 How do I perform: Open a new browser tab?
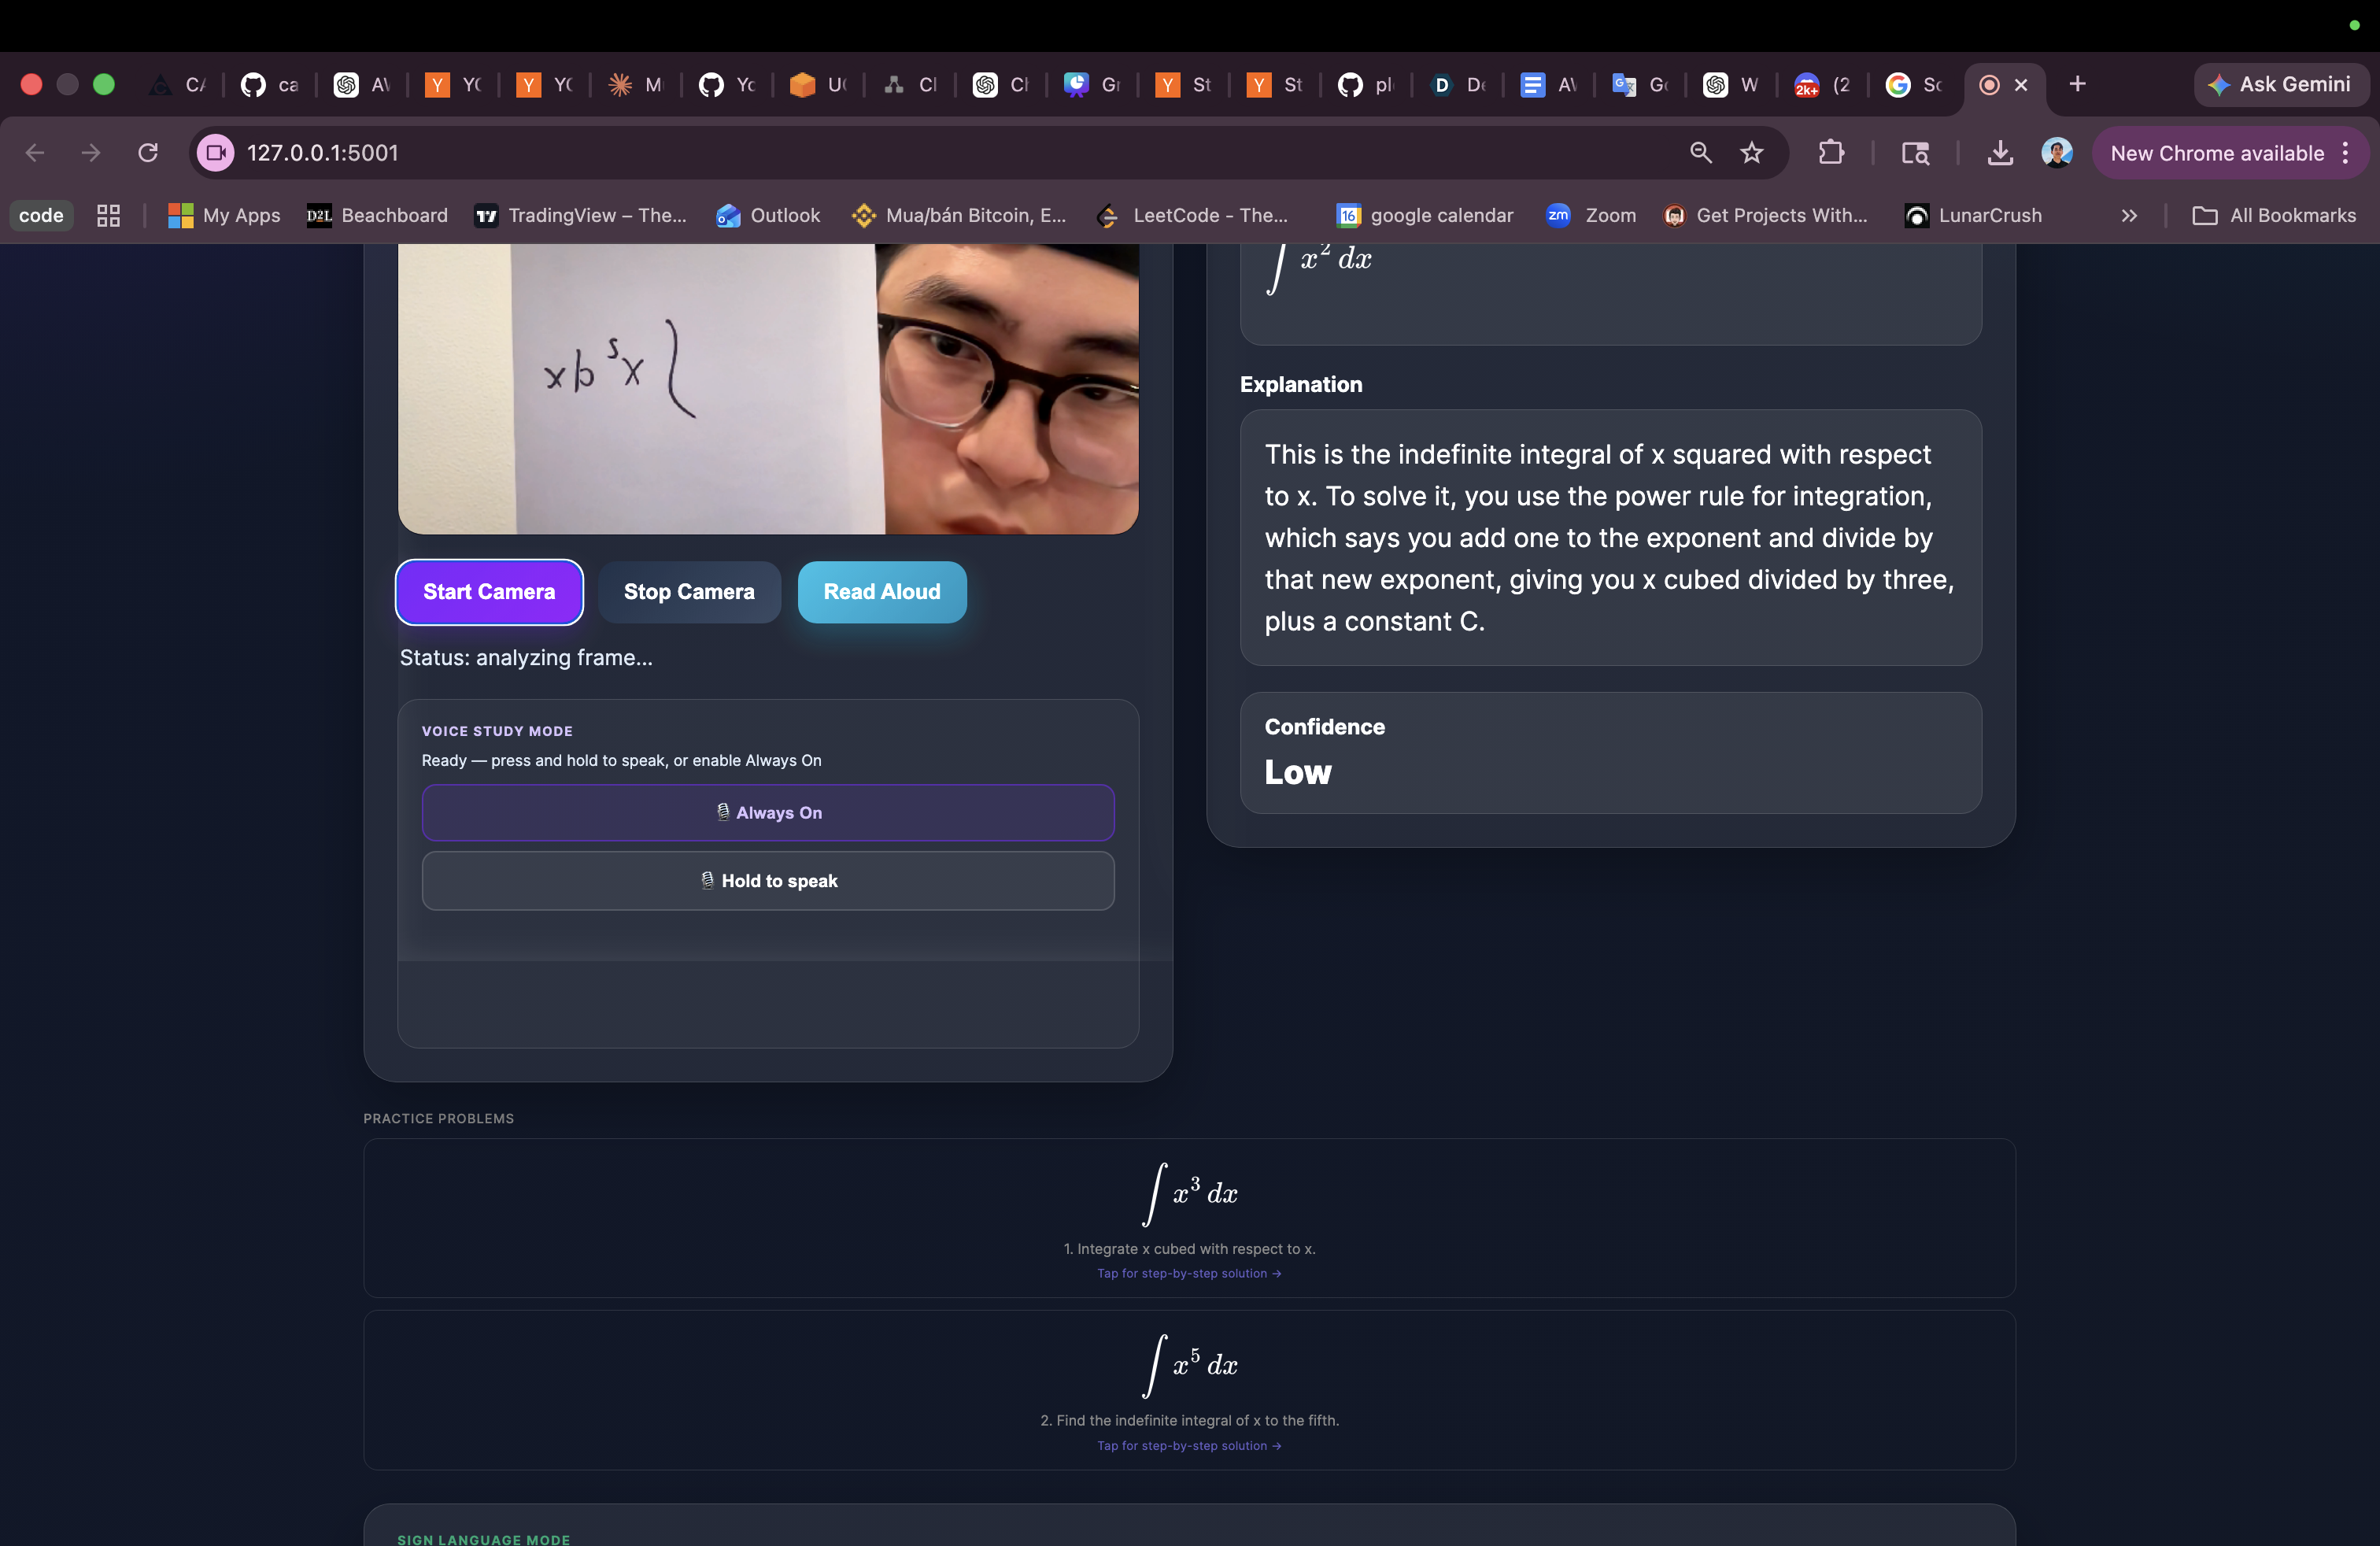[2077, 84]
